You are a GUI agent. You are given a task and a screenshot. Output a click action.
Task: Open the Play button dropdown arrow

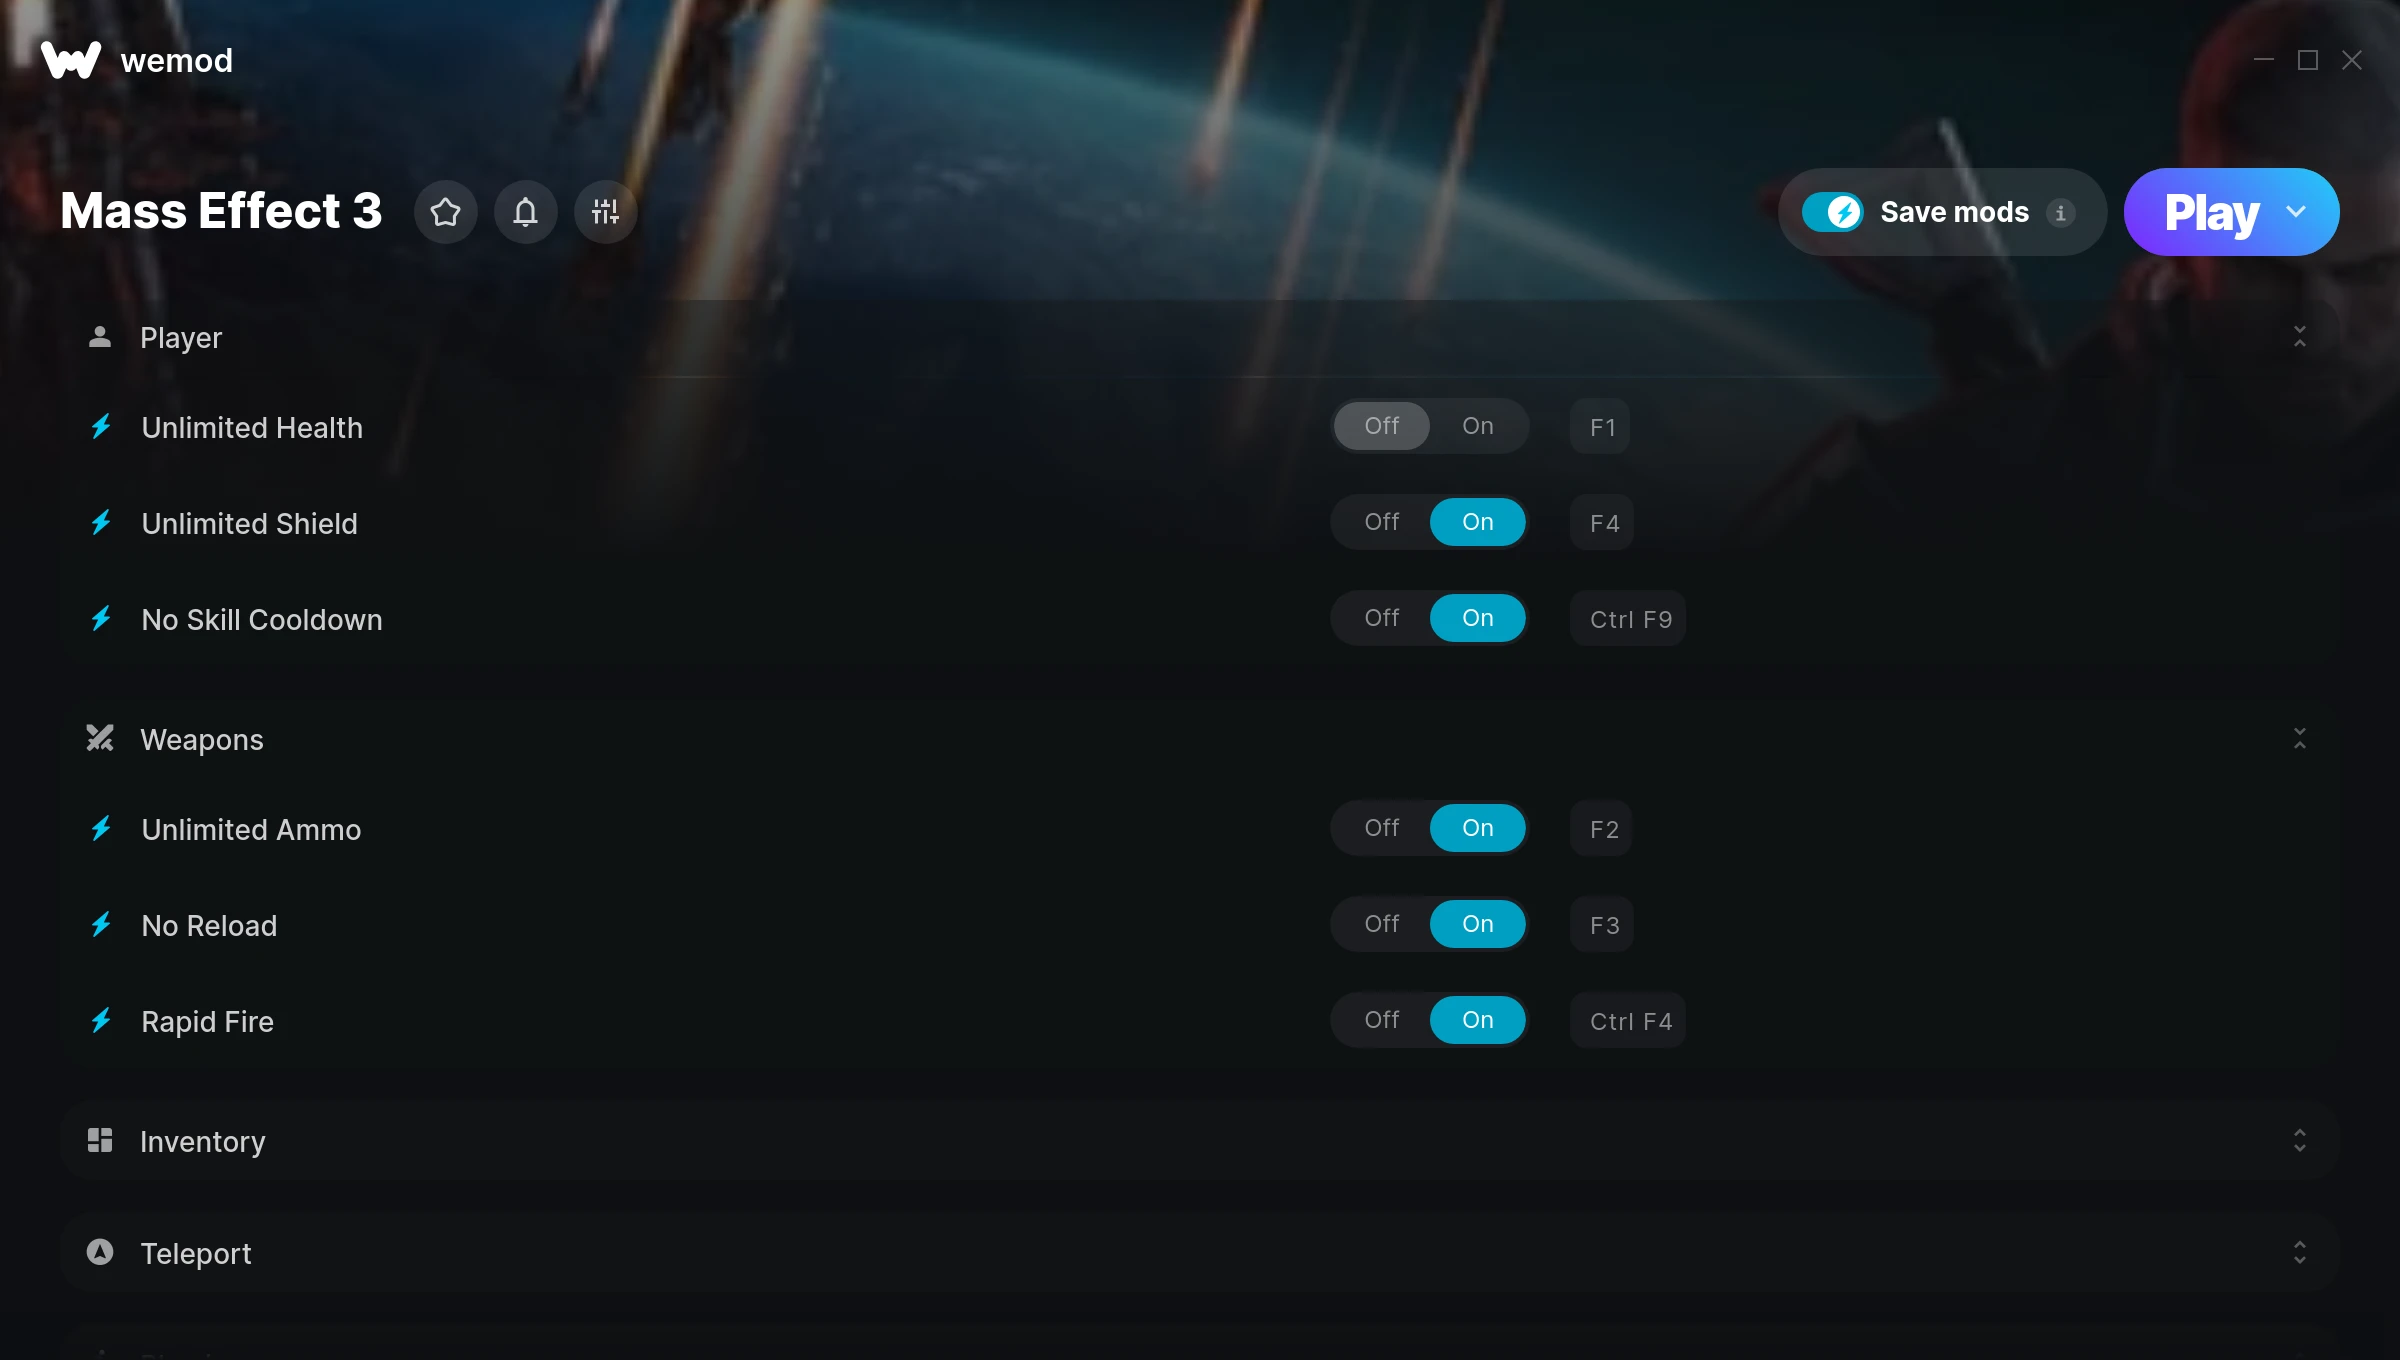point(2296,212)
